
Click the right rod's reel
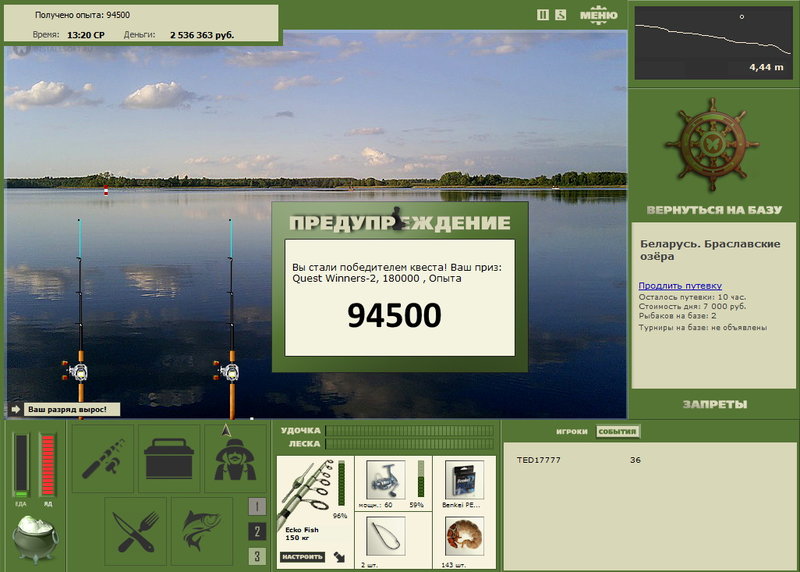(227, 371)
